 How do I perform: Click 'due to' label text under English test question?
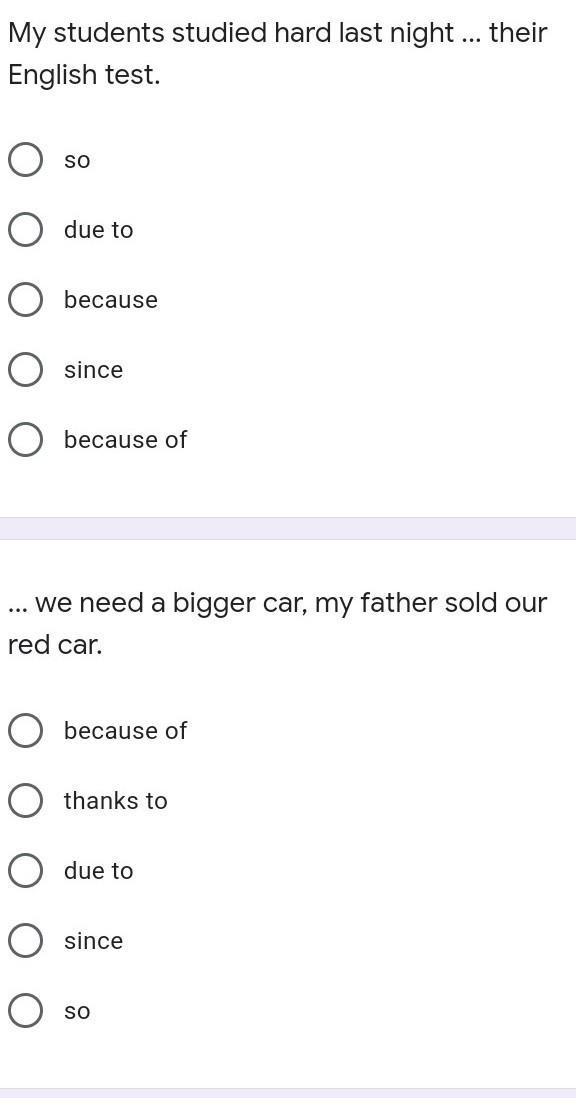click(98, 230)
